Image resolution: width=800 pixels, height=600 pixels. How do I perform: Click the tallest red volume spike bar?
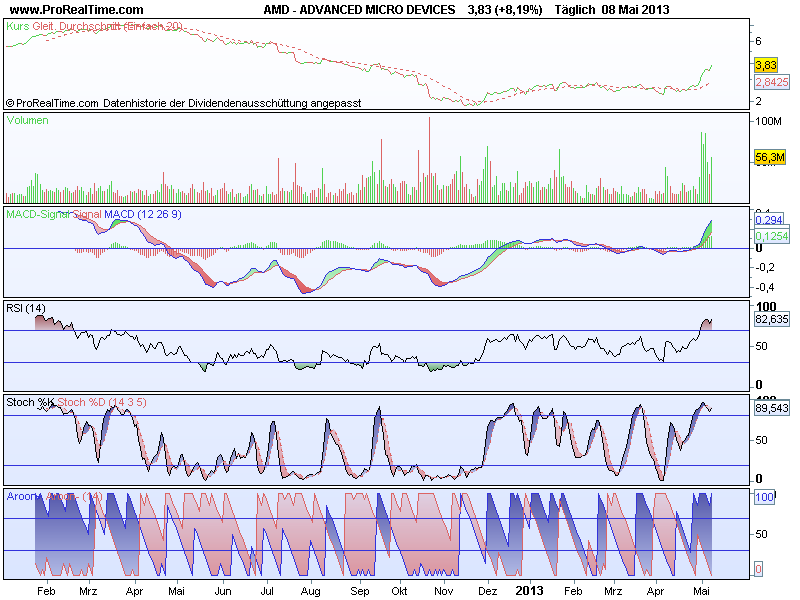pos(430,160)
